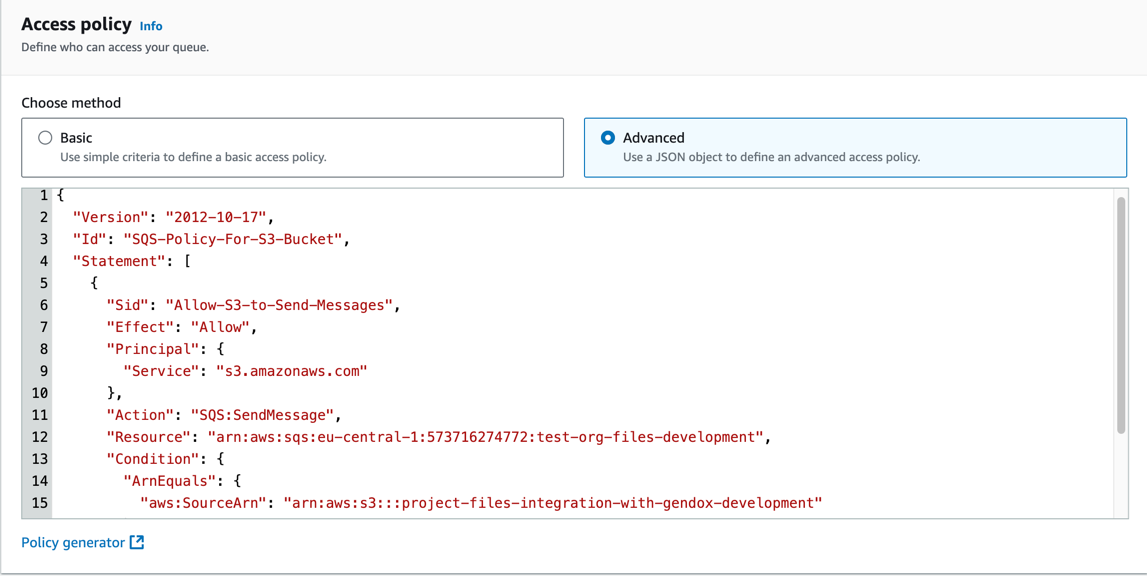Click the aws:SourceArn S3 bucket ARN value
The width and height of the screenshot is (1147, 576).
[552, 503]
